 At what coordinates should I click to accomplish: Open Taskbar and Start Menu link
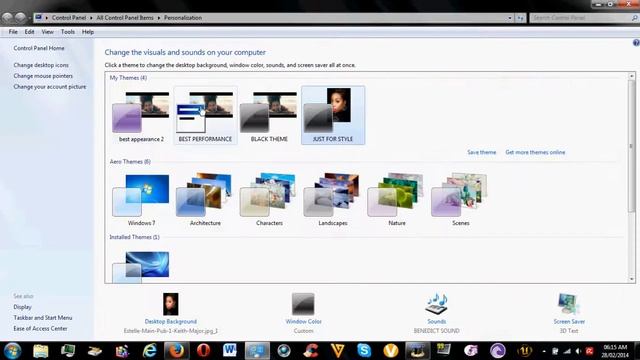click(x=42, y=318)
